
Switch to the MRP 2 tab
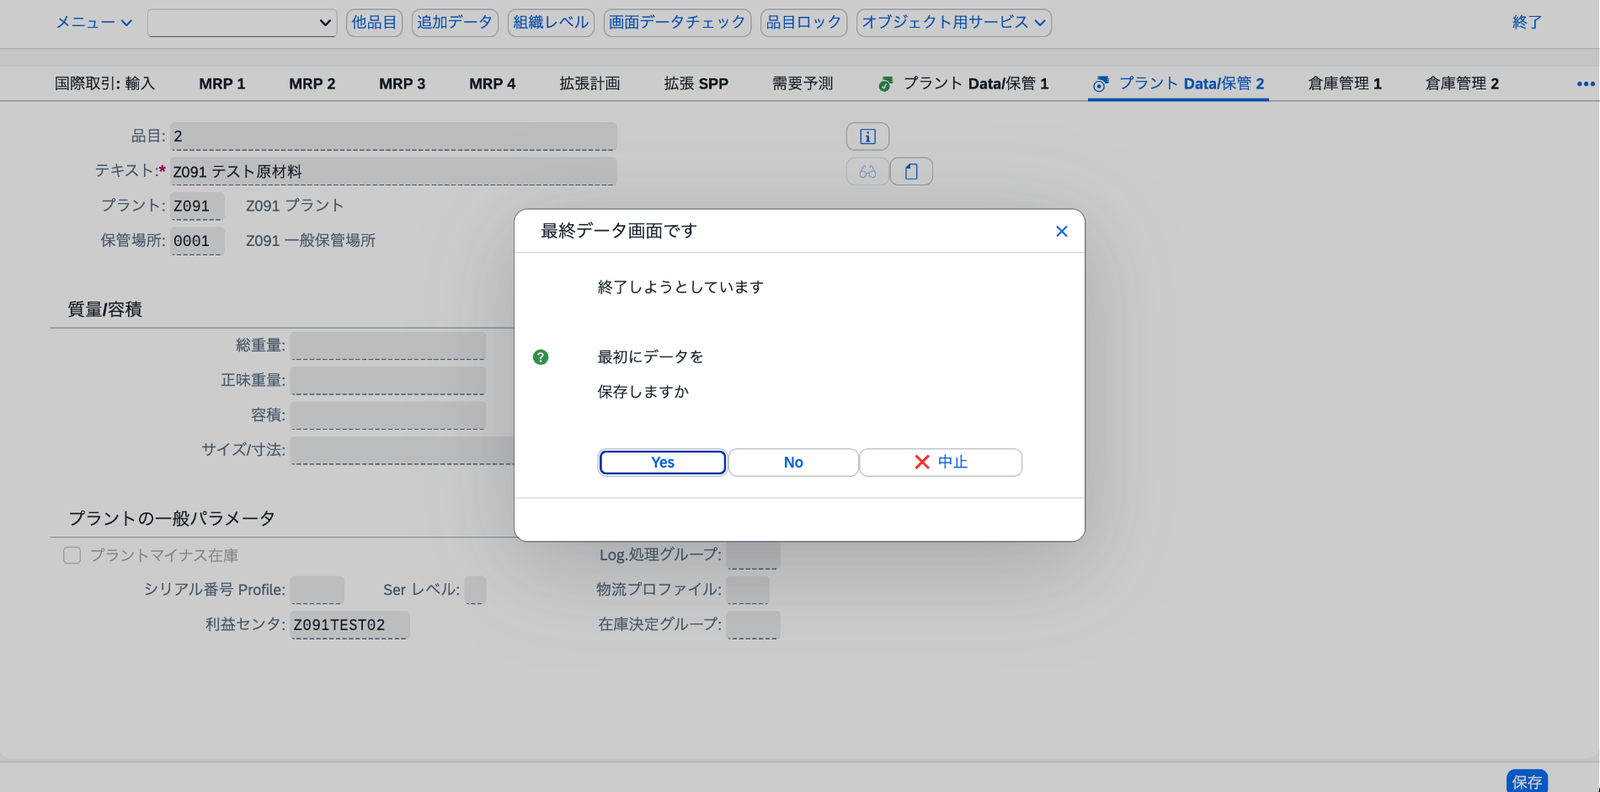click(x=312, y=84)
